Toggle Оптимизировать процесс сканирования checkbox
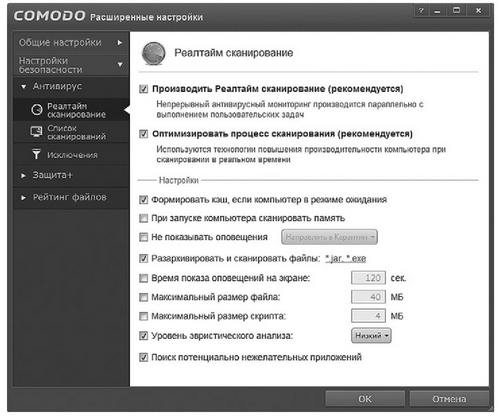 (x=143, y=134)
